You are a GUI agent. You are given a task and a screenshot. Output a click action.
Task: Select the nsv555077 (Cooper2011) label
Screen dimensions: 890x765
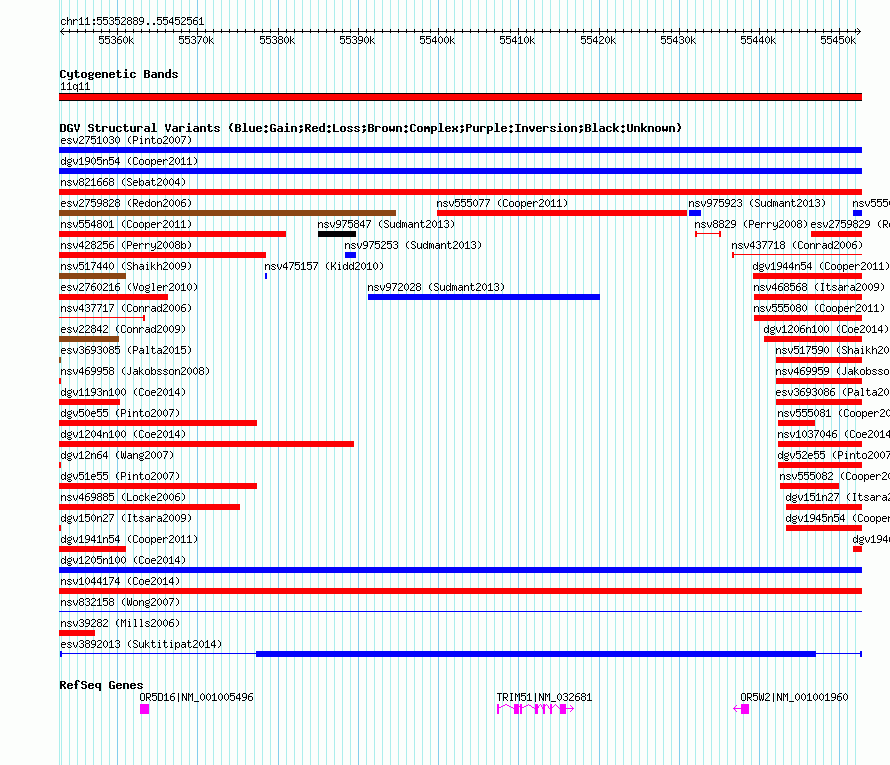pos(502,203)
